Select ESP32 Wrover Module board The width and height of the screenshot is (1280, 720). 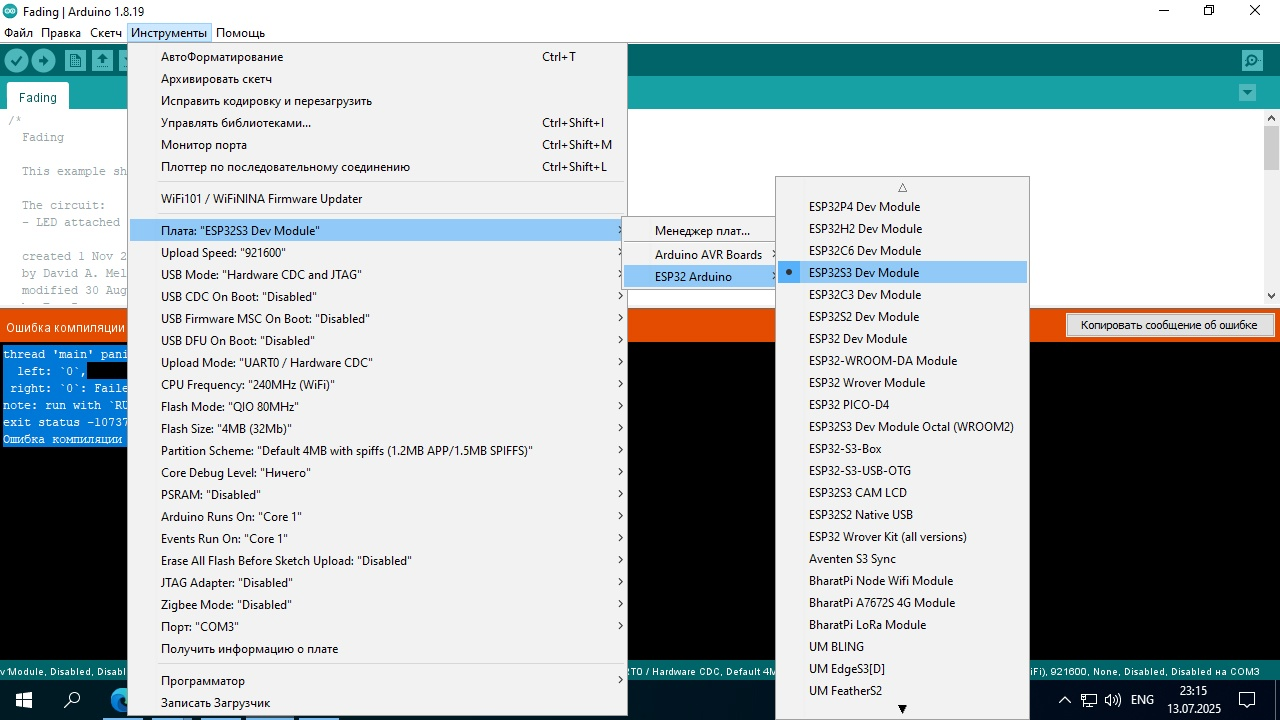(x=902, y=383)
